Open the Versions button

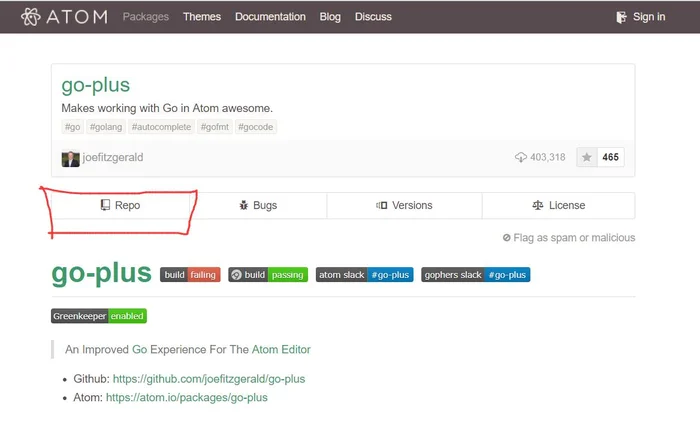(404, 205)
